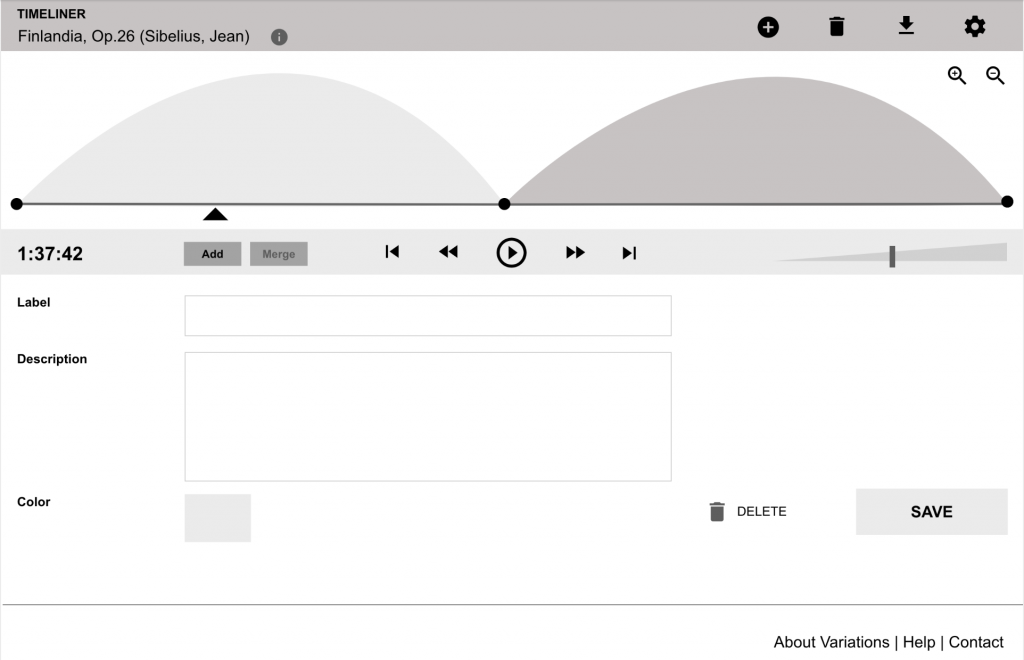Focus the Description text area
The width and height of the screenshot is (1024, 660).
coord(428,416)
